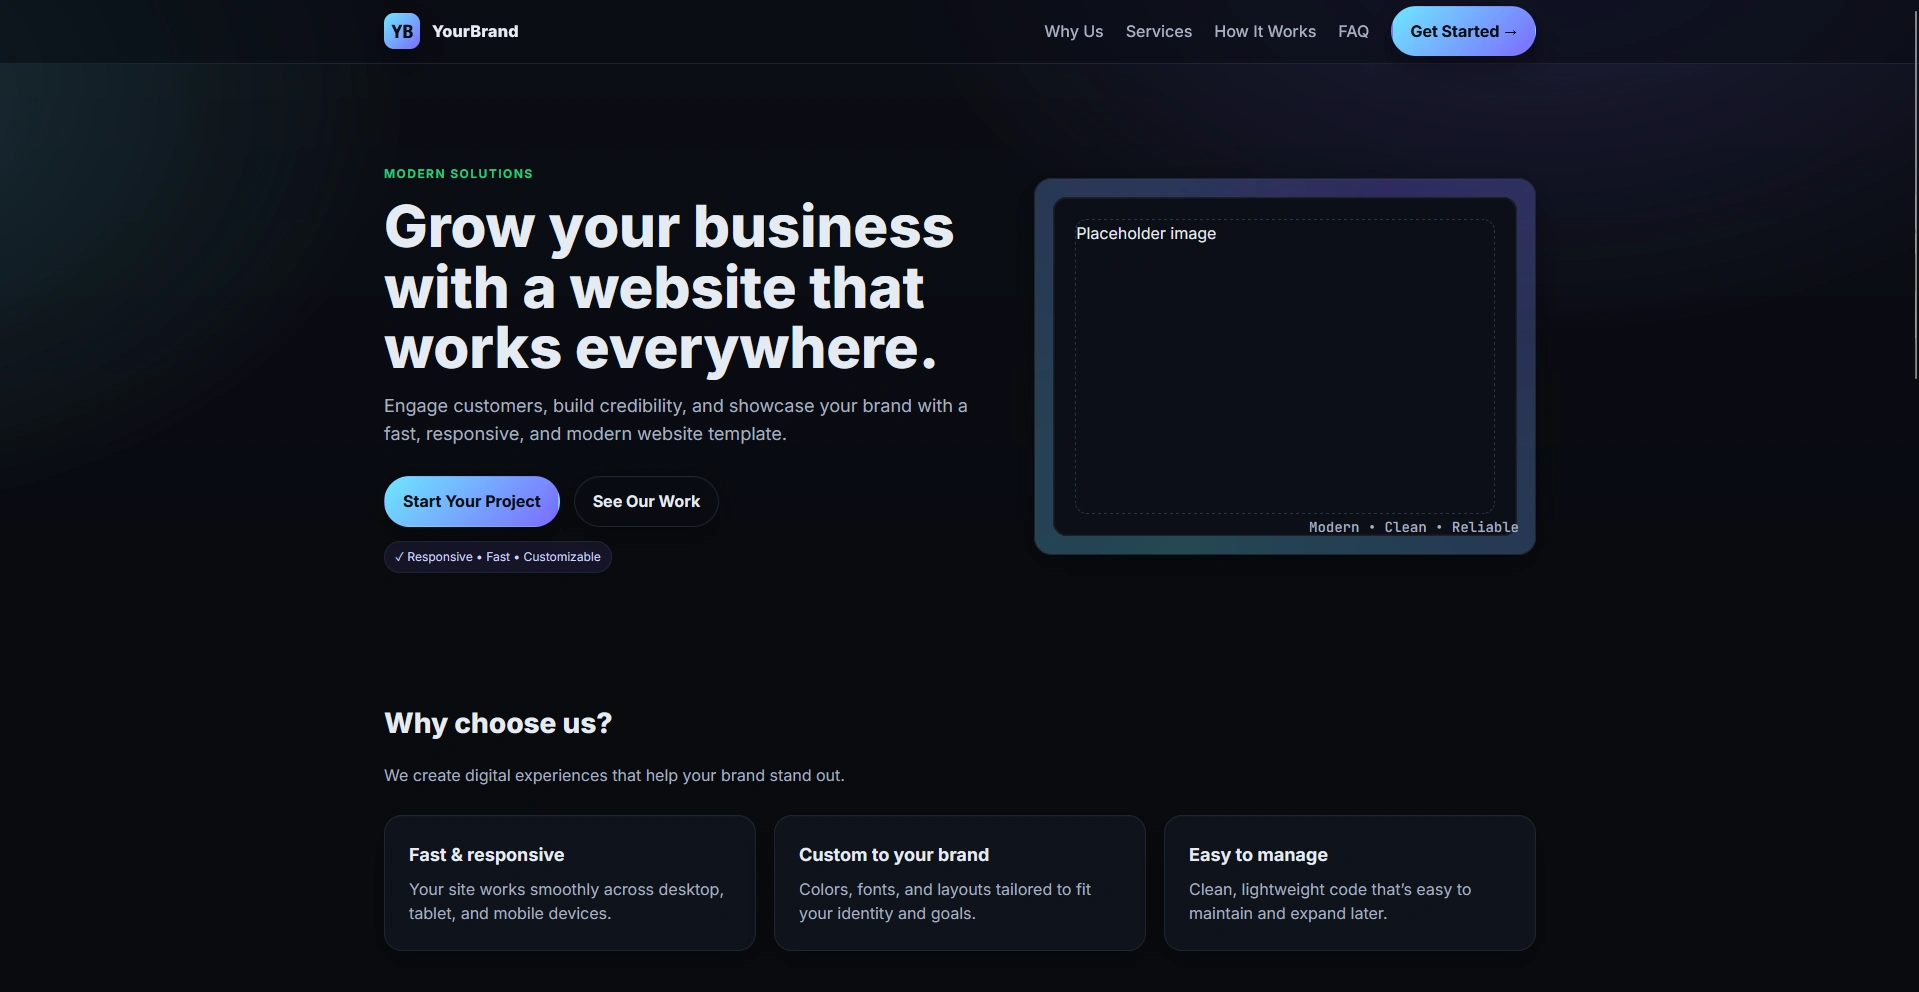Image resolution: width=1919 pixels, height=992 pixels.
Task: Click the Modern Clean Reliable caption
Action: point(1413,527)
